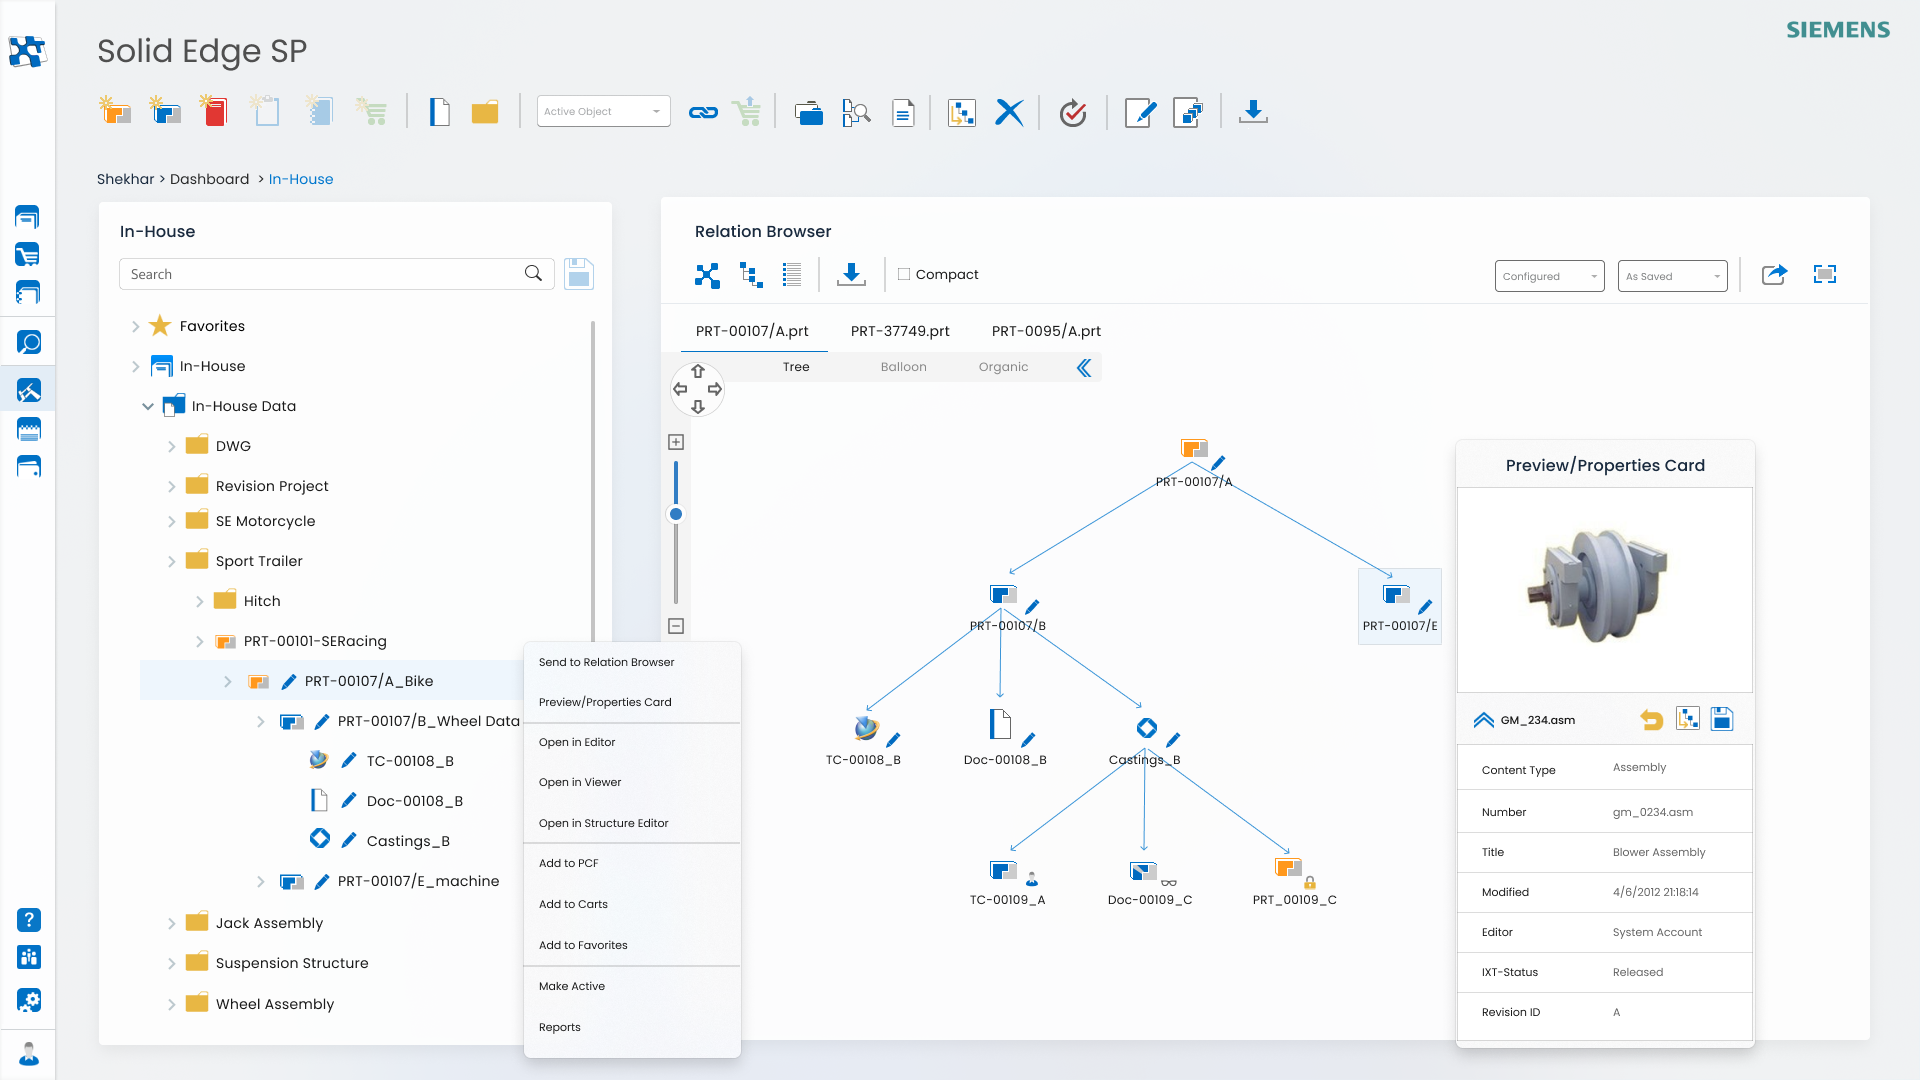Image resolution: width=1920 pixels, height=1080 pixels.
Task: Collapse the GM_234.asm card chevron
Action: tap(1484, 720)
